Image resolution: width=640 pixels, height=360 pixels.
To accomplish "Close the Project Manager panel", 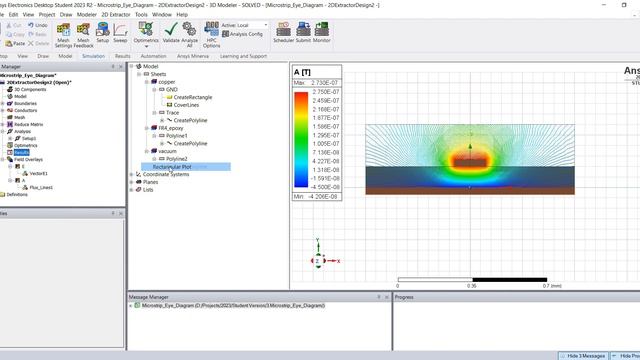I will (121, 67).
